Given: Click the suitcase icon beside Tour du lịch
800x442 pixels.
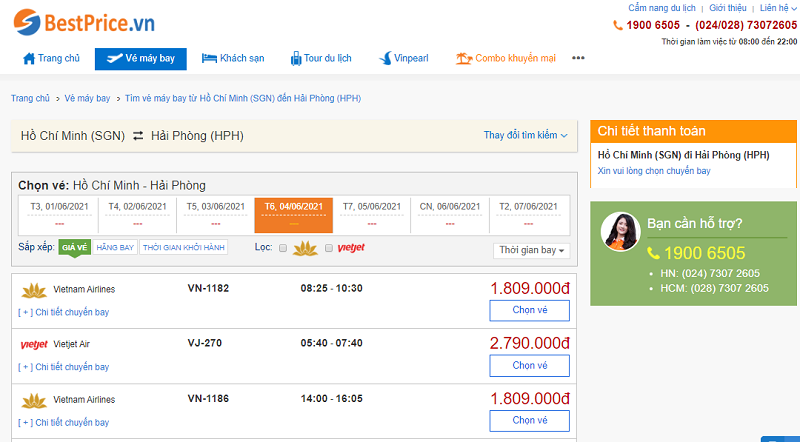Looking at the screenshot, I should coord(296,59).
